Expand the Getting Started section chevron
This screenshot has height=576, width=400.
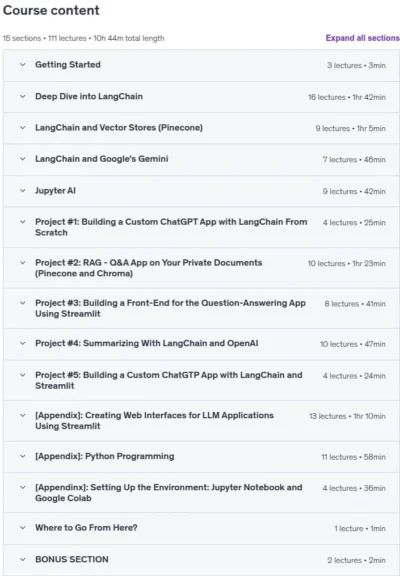pyautogui.click(x=23, y=65)
